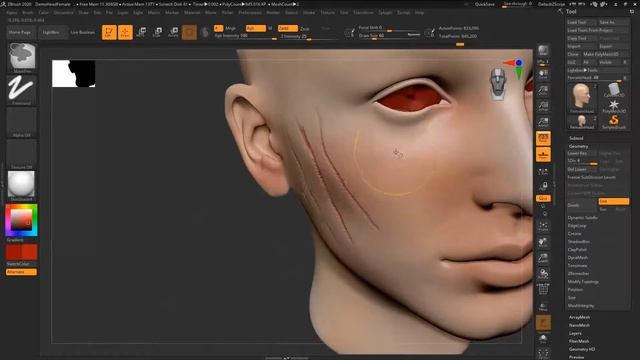Pick from the color picker square

coord(20,220)
